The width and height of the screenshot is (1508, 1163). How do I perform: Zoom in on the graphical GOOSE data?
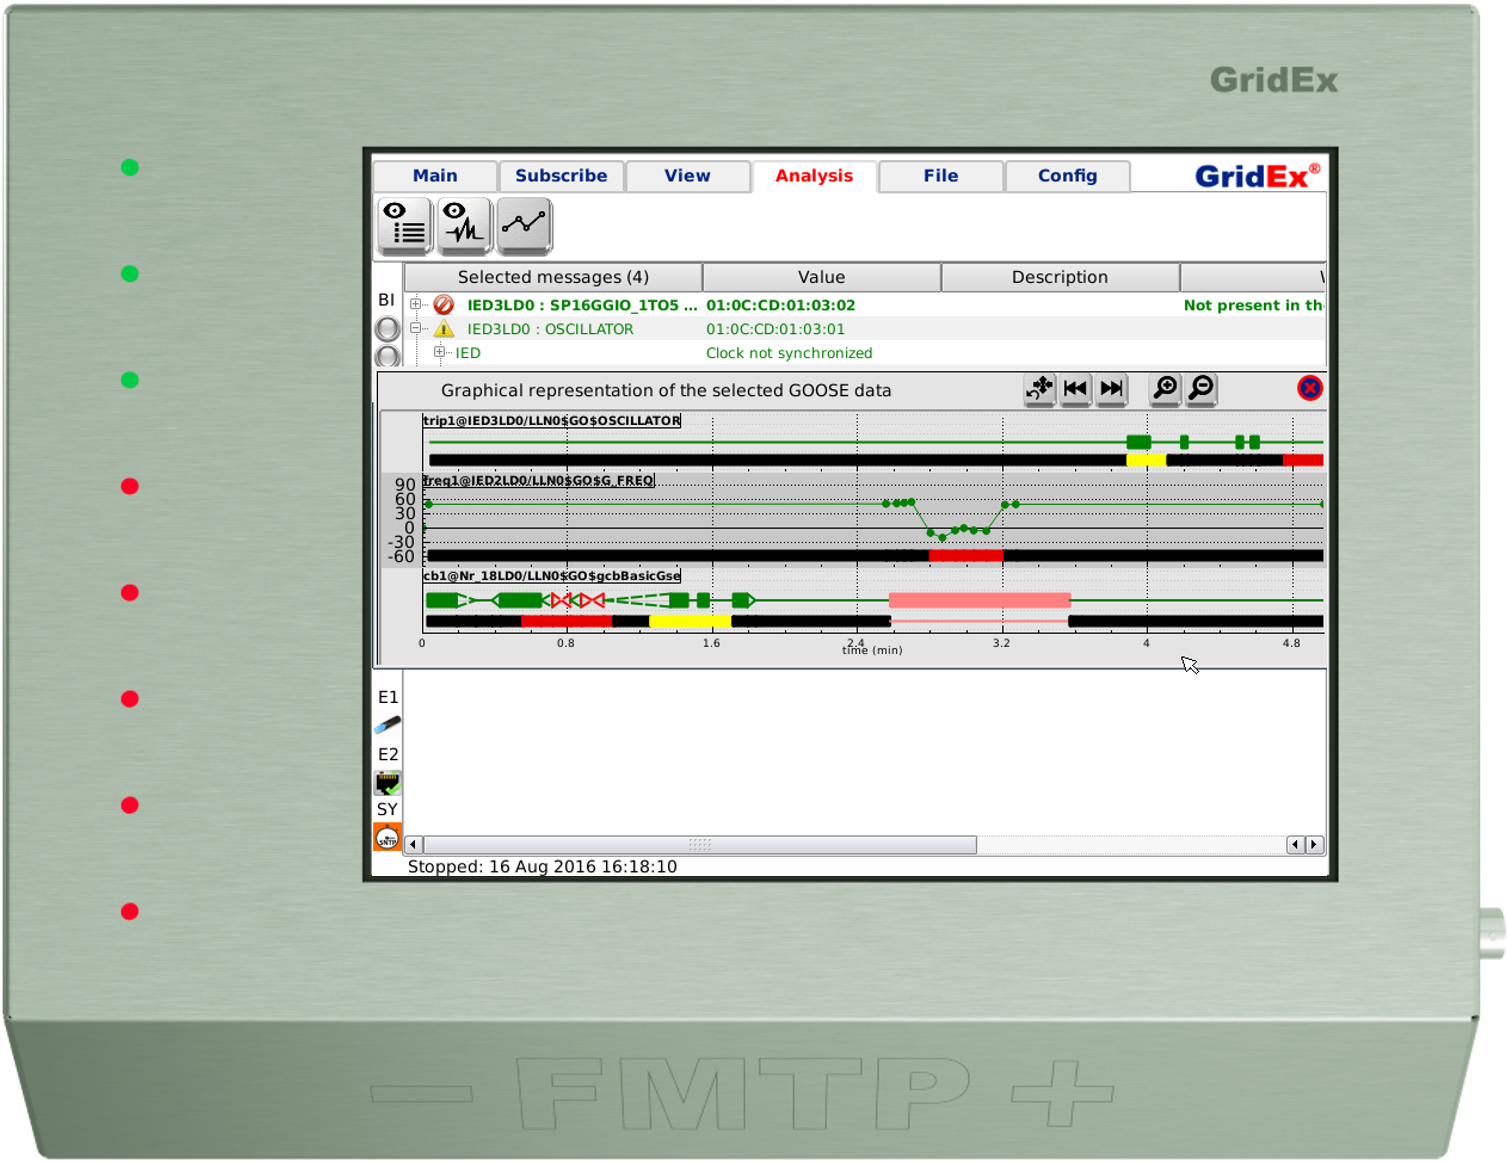point(1163,390)
